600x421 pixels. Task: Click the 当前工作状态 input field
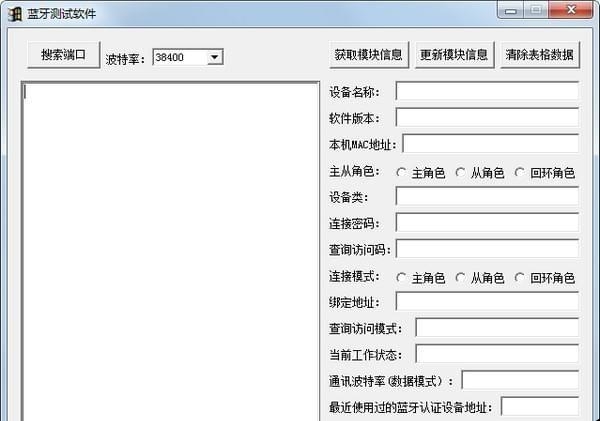pyautogui.click(x=497, y=354)
